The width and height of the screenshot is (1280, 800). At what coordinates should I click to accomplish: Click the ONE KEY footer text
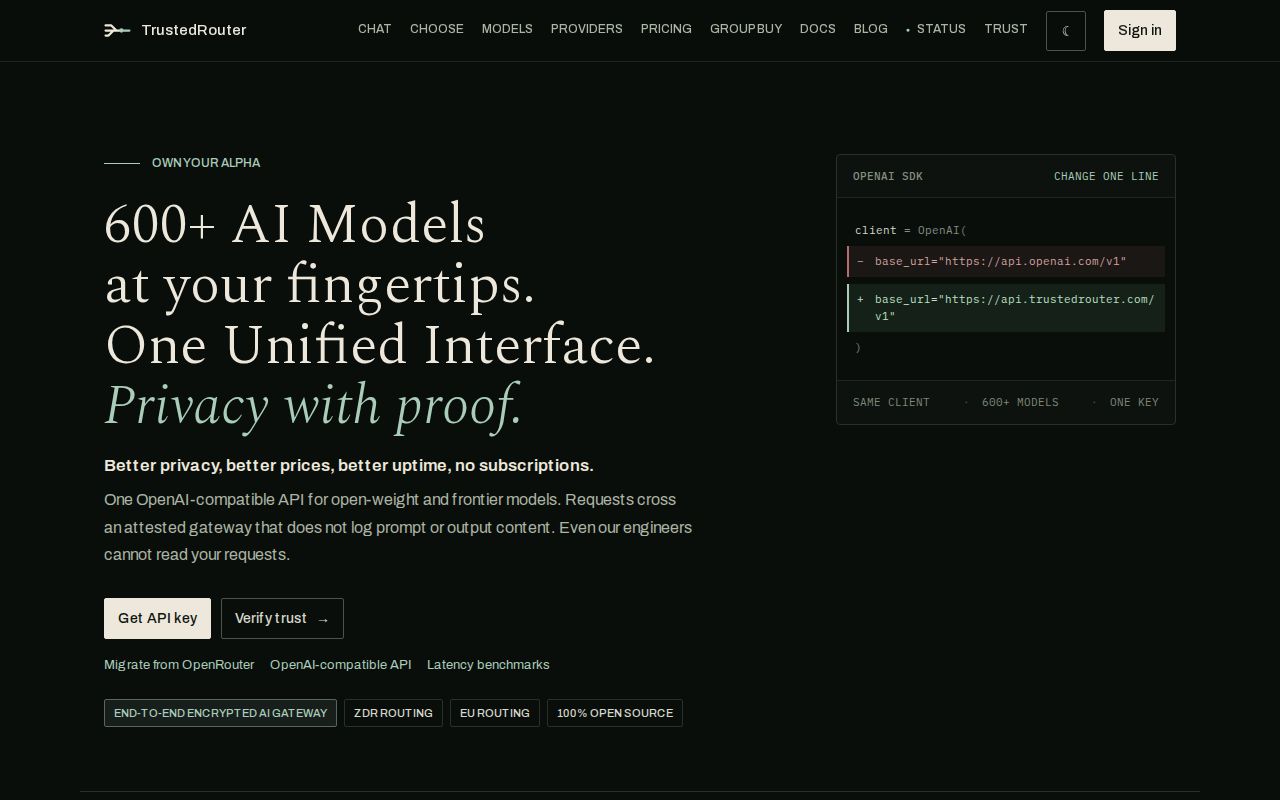tap(1134, 402)
